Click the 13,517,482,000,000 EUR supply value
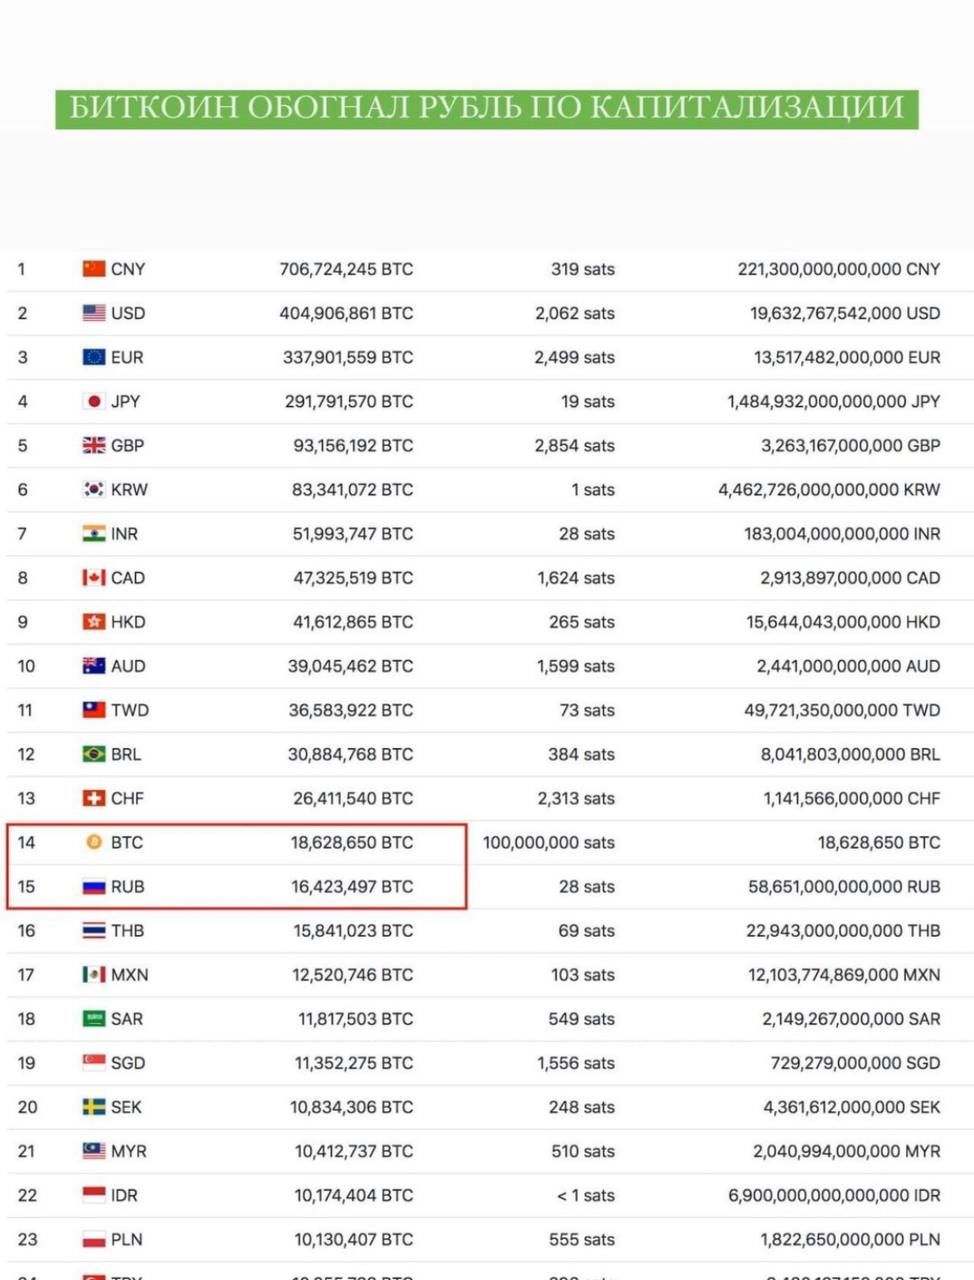 point(847,357)
